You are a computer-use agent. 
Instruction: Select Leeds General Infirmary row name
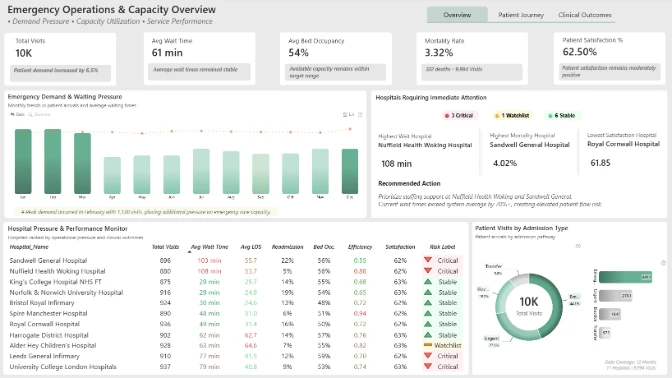pos(45,356)
